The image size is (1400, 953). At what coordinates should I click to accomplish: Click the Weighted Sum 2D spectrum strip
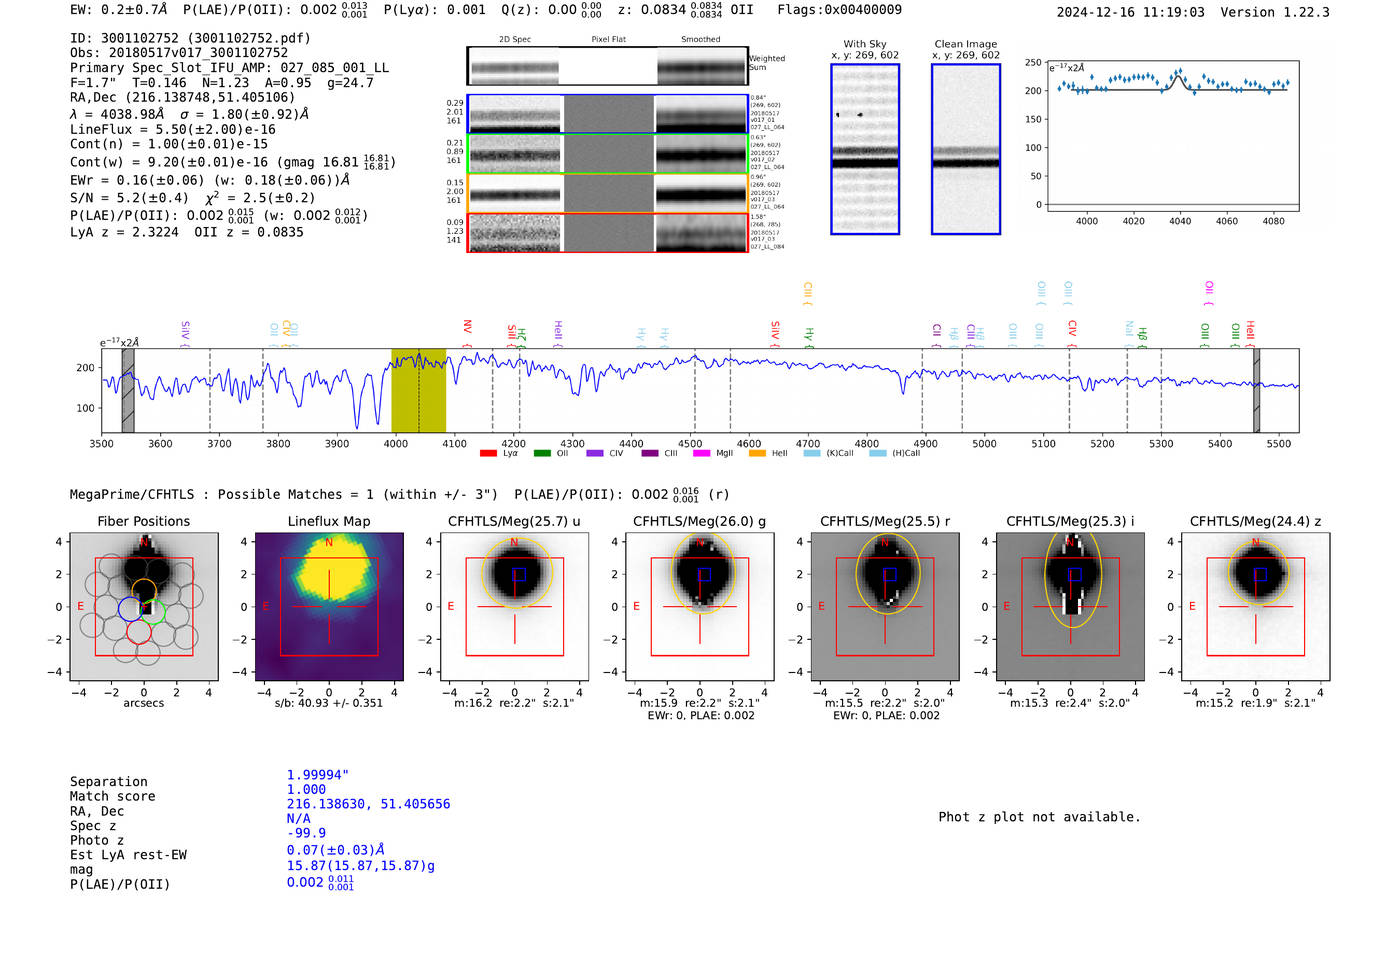[x=607, y=67]
